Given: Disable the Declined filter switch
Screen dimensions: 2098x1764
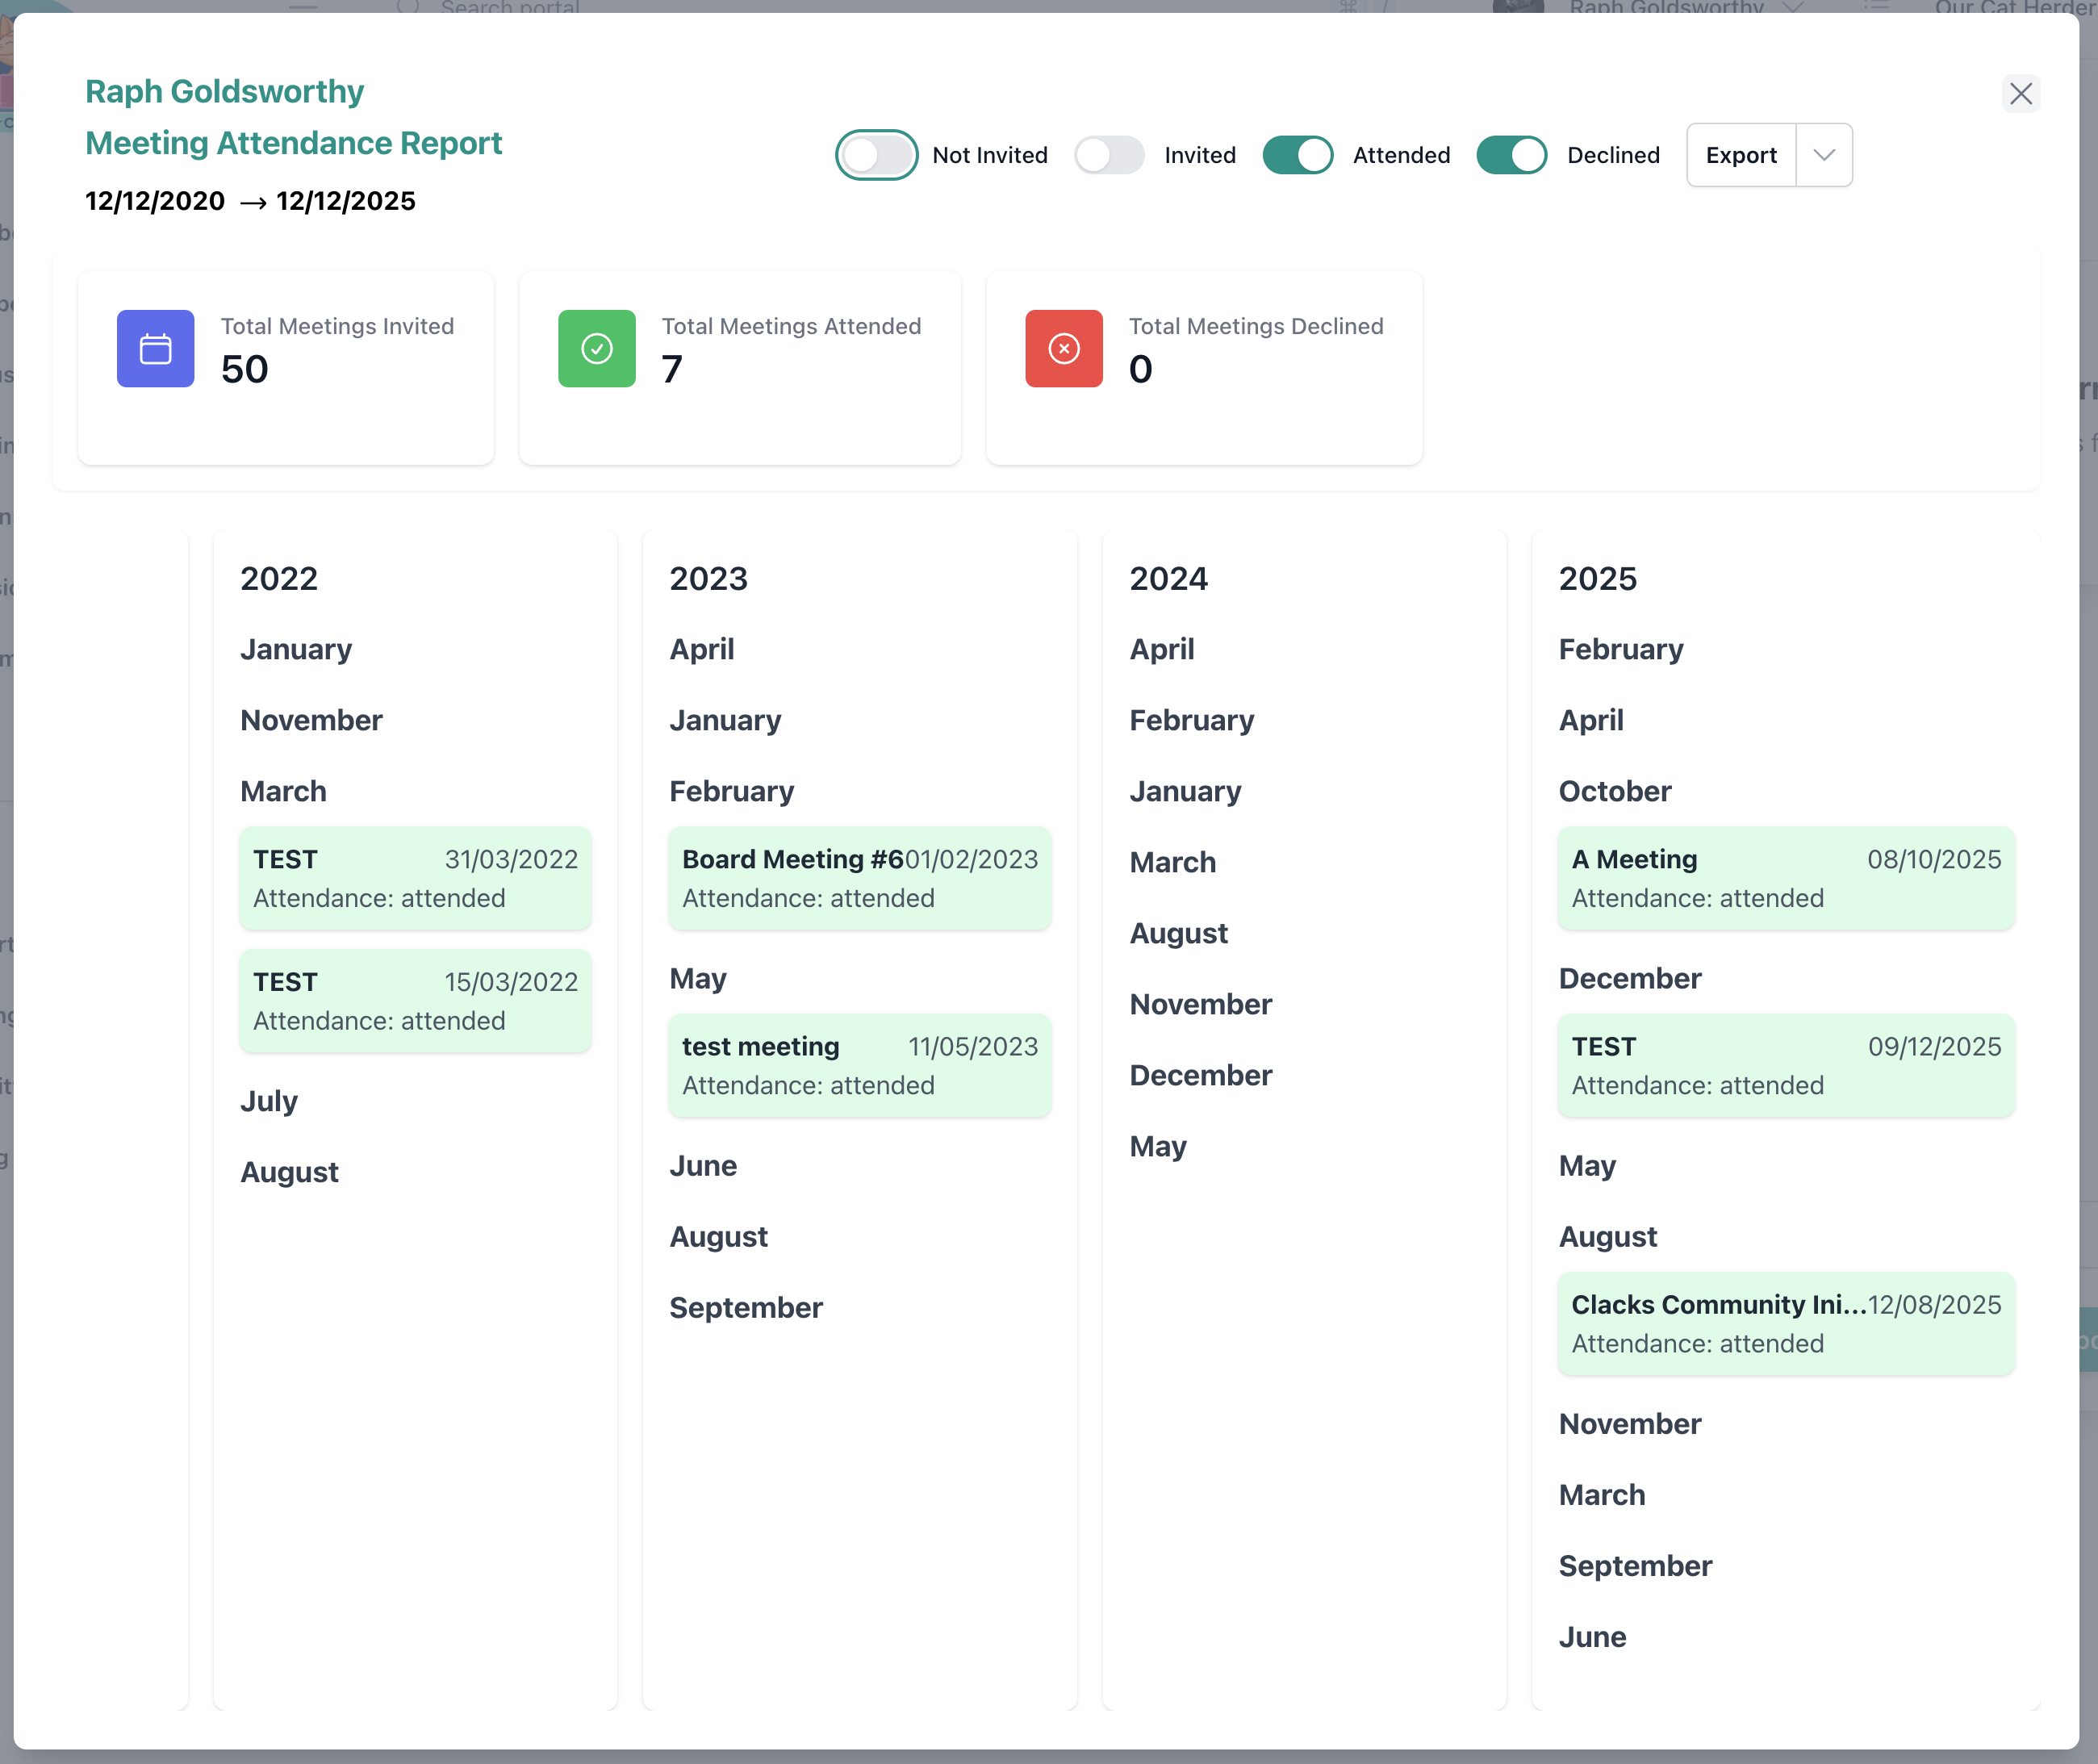Looking at the screenshot, I should pyautogui.click(x=1511, y=155).
